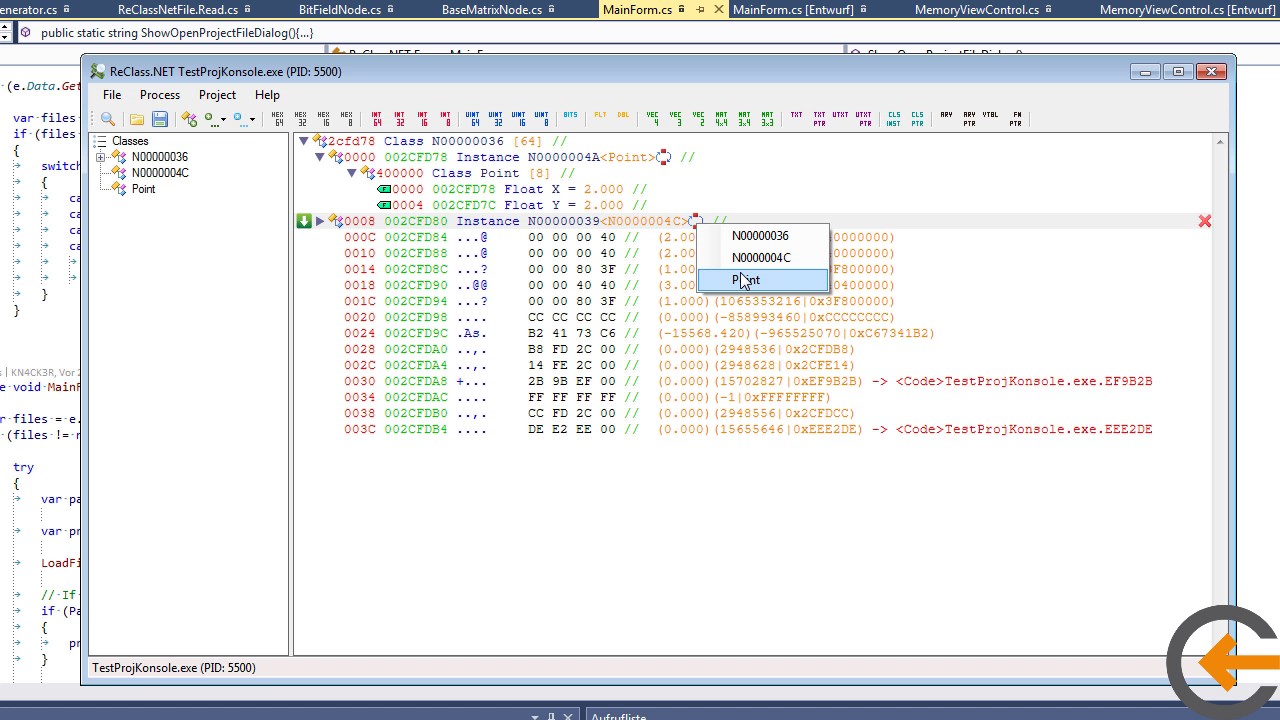
Task: Select the CLS INST class instance type
Action: 894,119
